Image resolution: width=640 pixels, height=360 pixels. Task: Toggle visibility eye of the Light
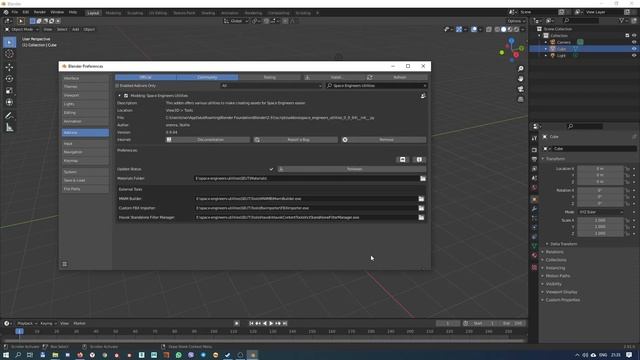tap(634, 56)
